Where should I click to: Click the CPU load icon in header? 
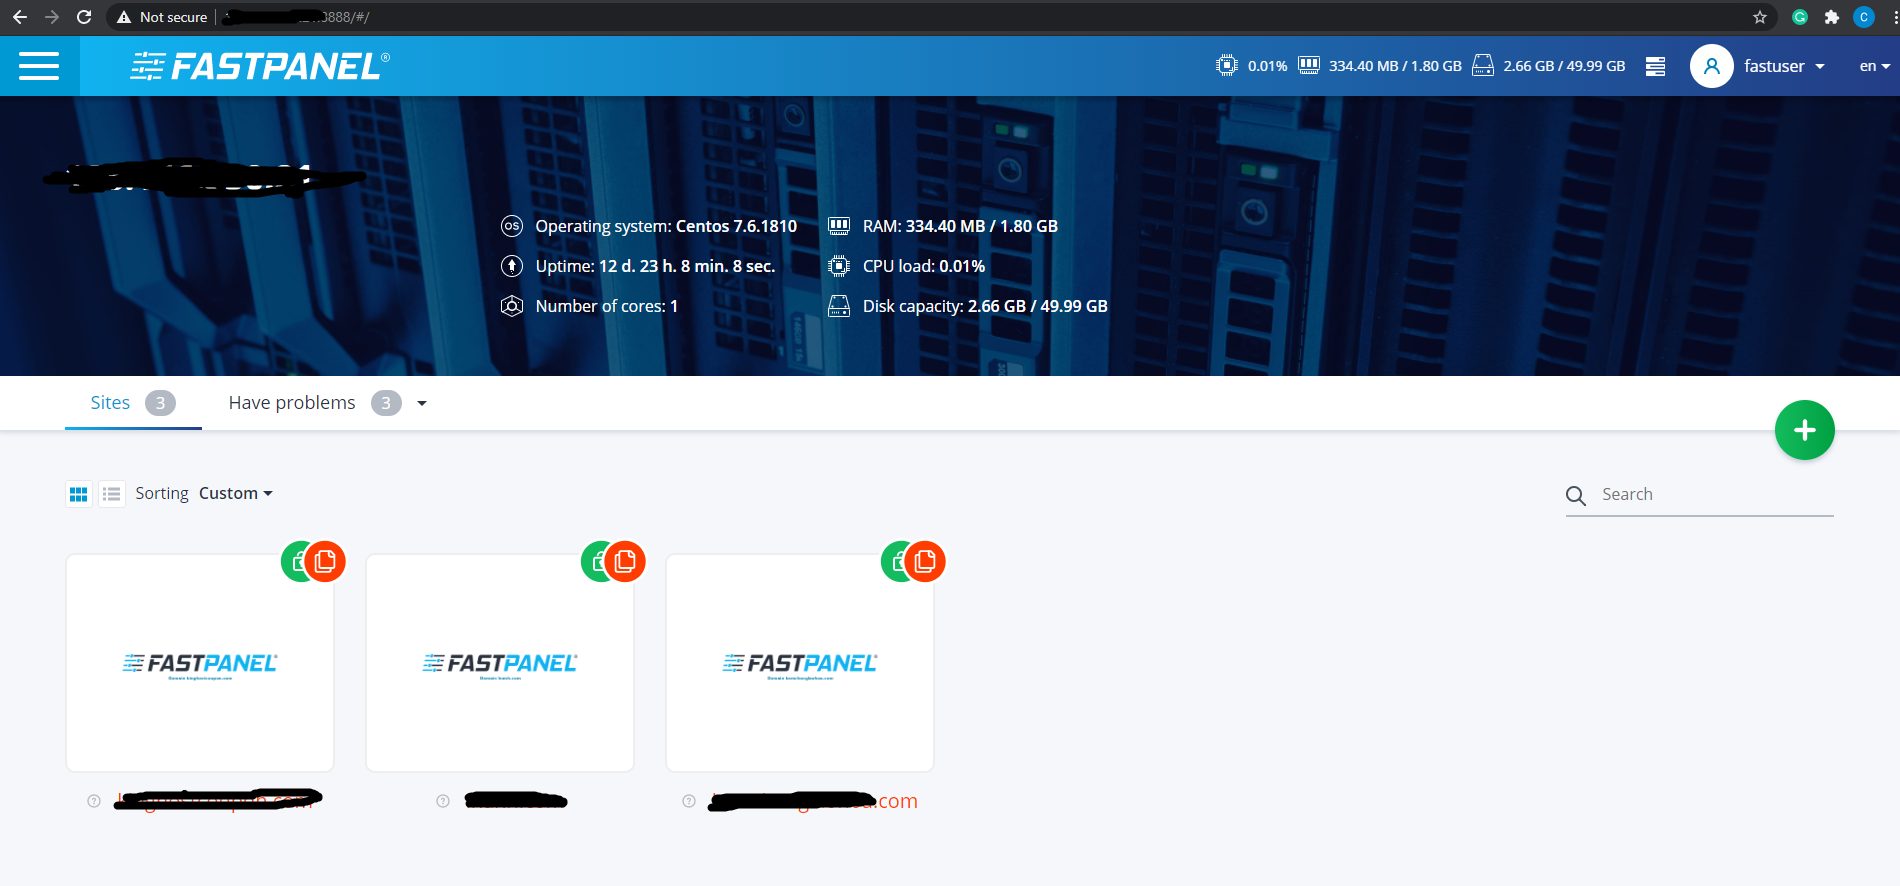coord(1226,66)
